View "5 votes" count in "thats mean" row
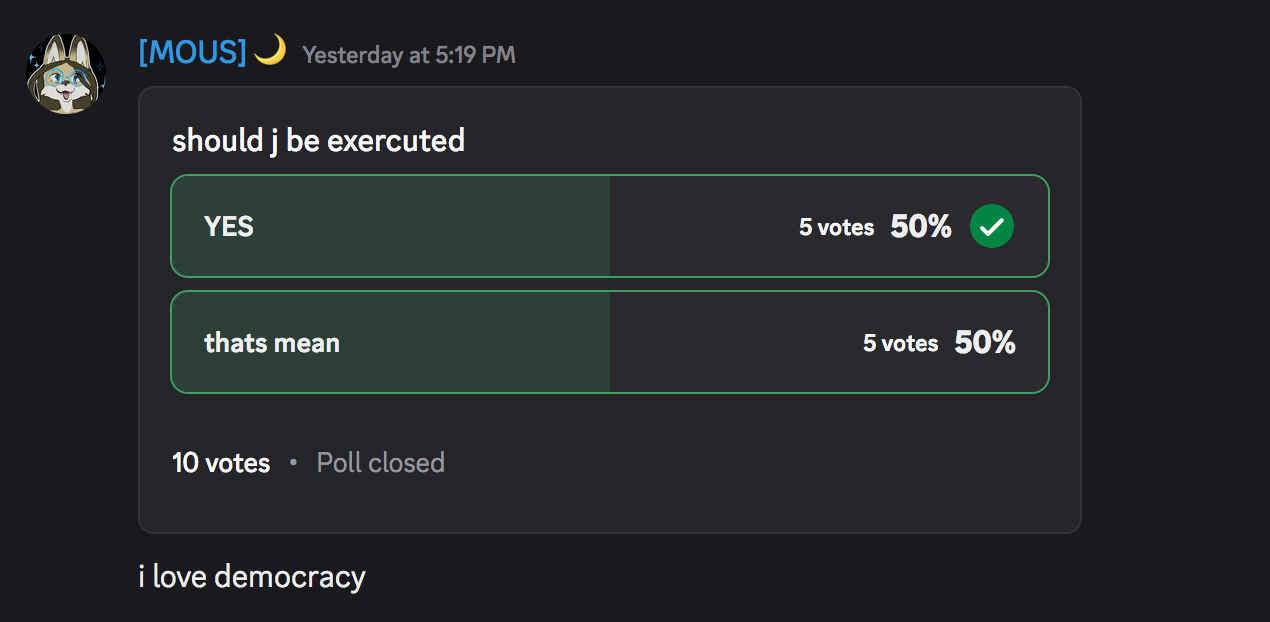This screenshot has height=622, width=1270. pyautogui.click(x=900, y=343)
